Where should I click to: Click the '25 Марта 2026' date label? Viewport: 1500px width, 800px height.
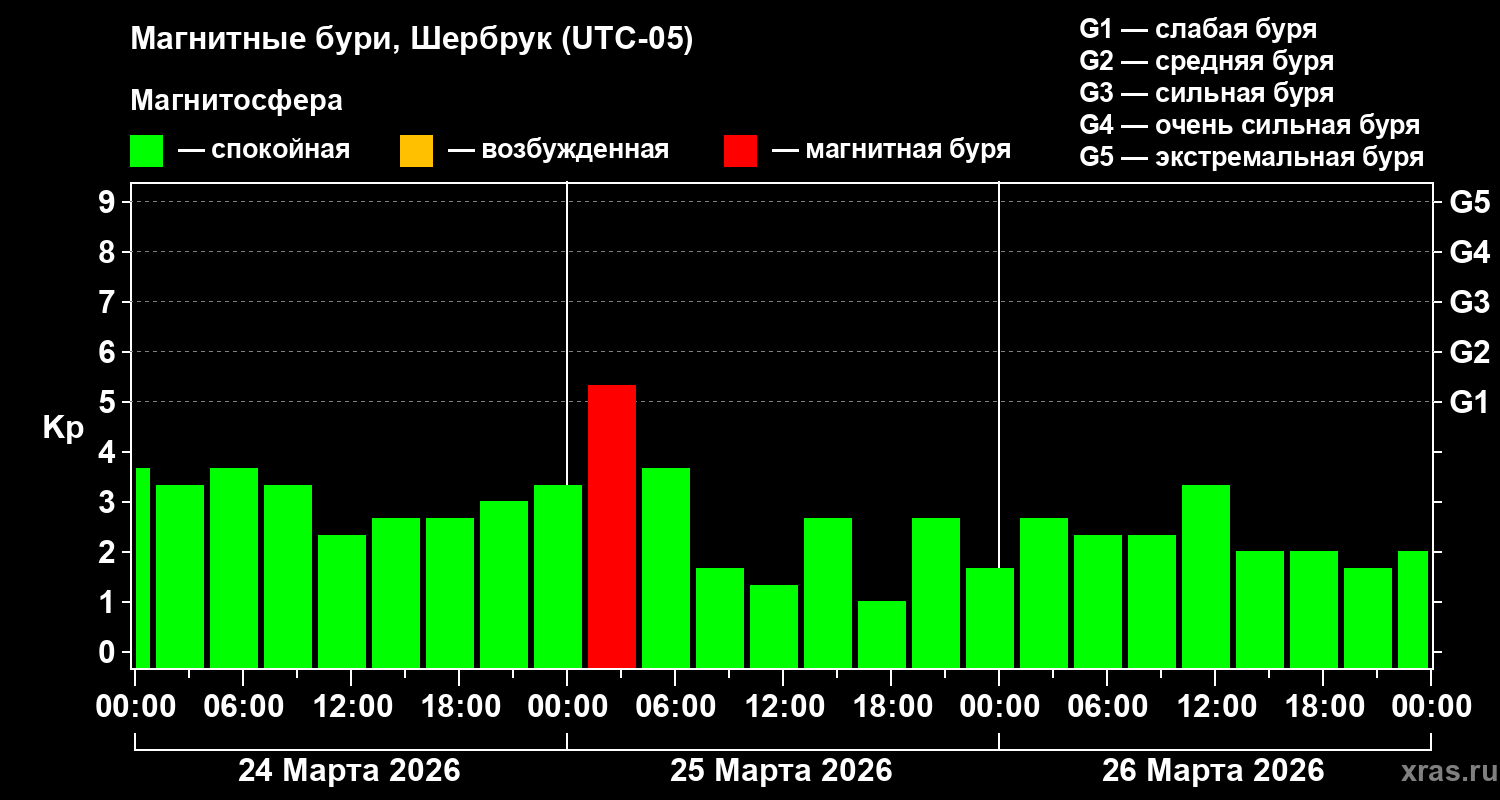point(781,770)
